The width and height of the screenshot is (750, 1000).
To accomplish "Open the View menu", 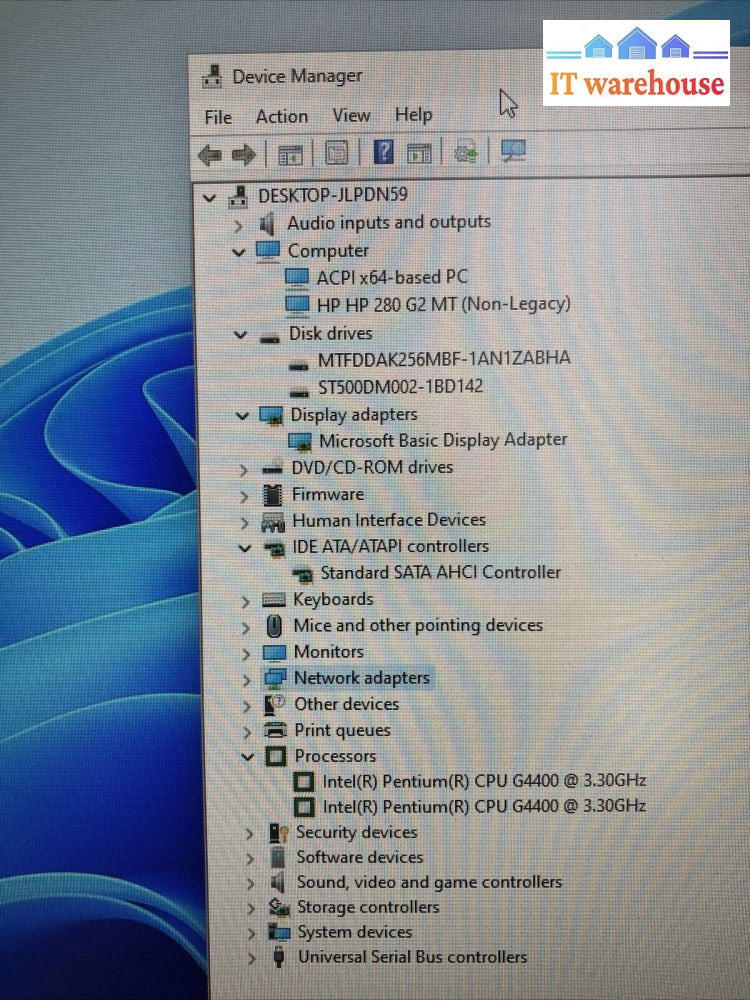I will point(351,115).
